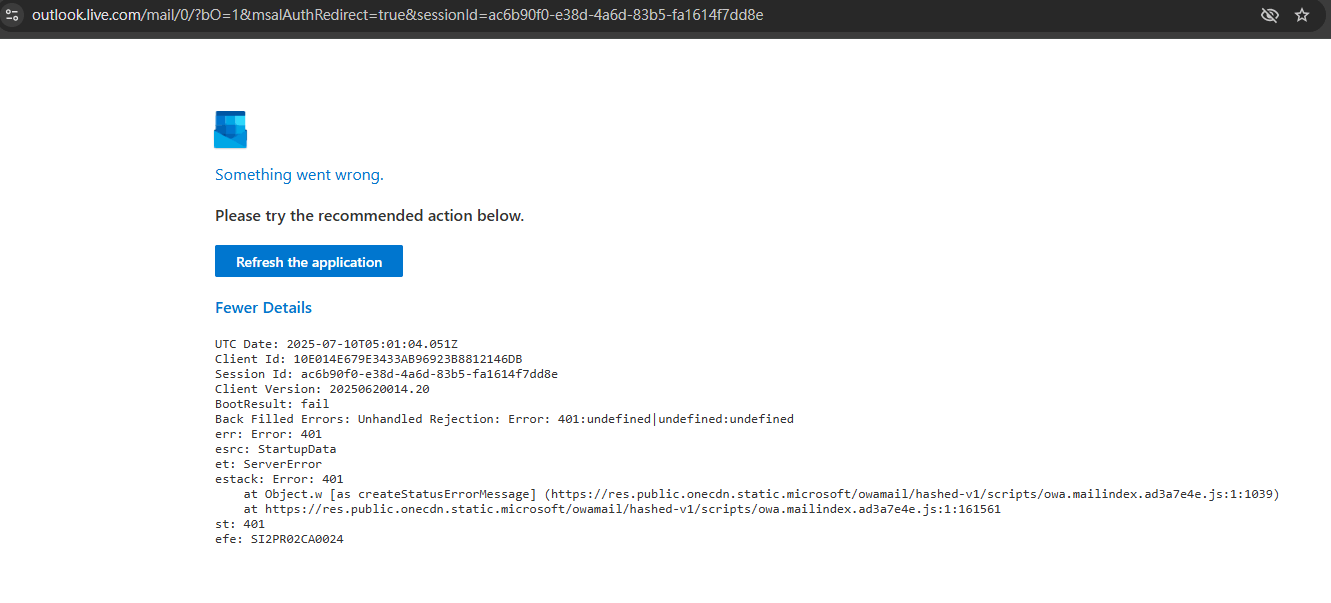The width and height of the screenshot is (1331, 603).
Task: Click the Outlook logo icon
Action: [230, 130]
